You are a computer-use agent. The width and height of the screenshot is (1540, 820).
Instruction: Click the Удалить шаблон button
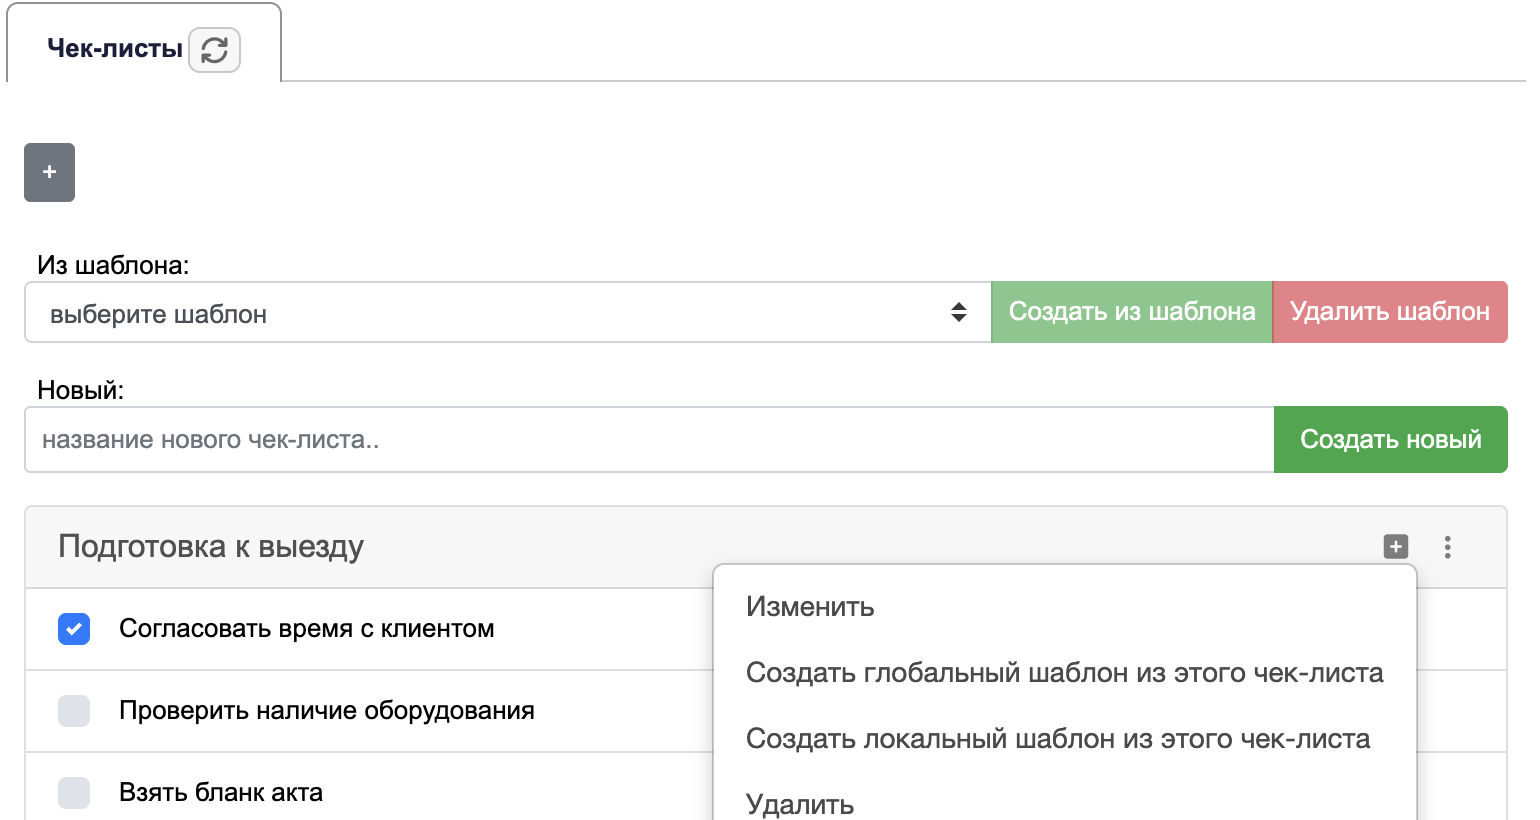tap(1390, 312)
